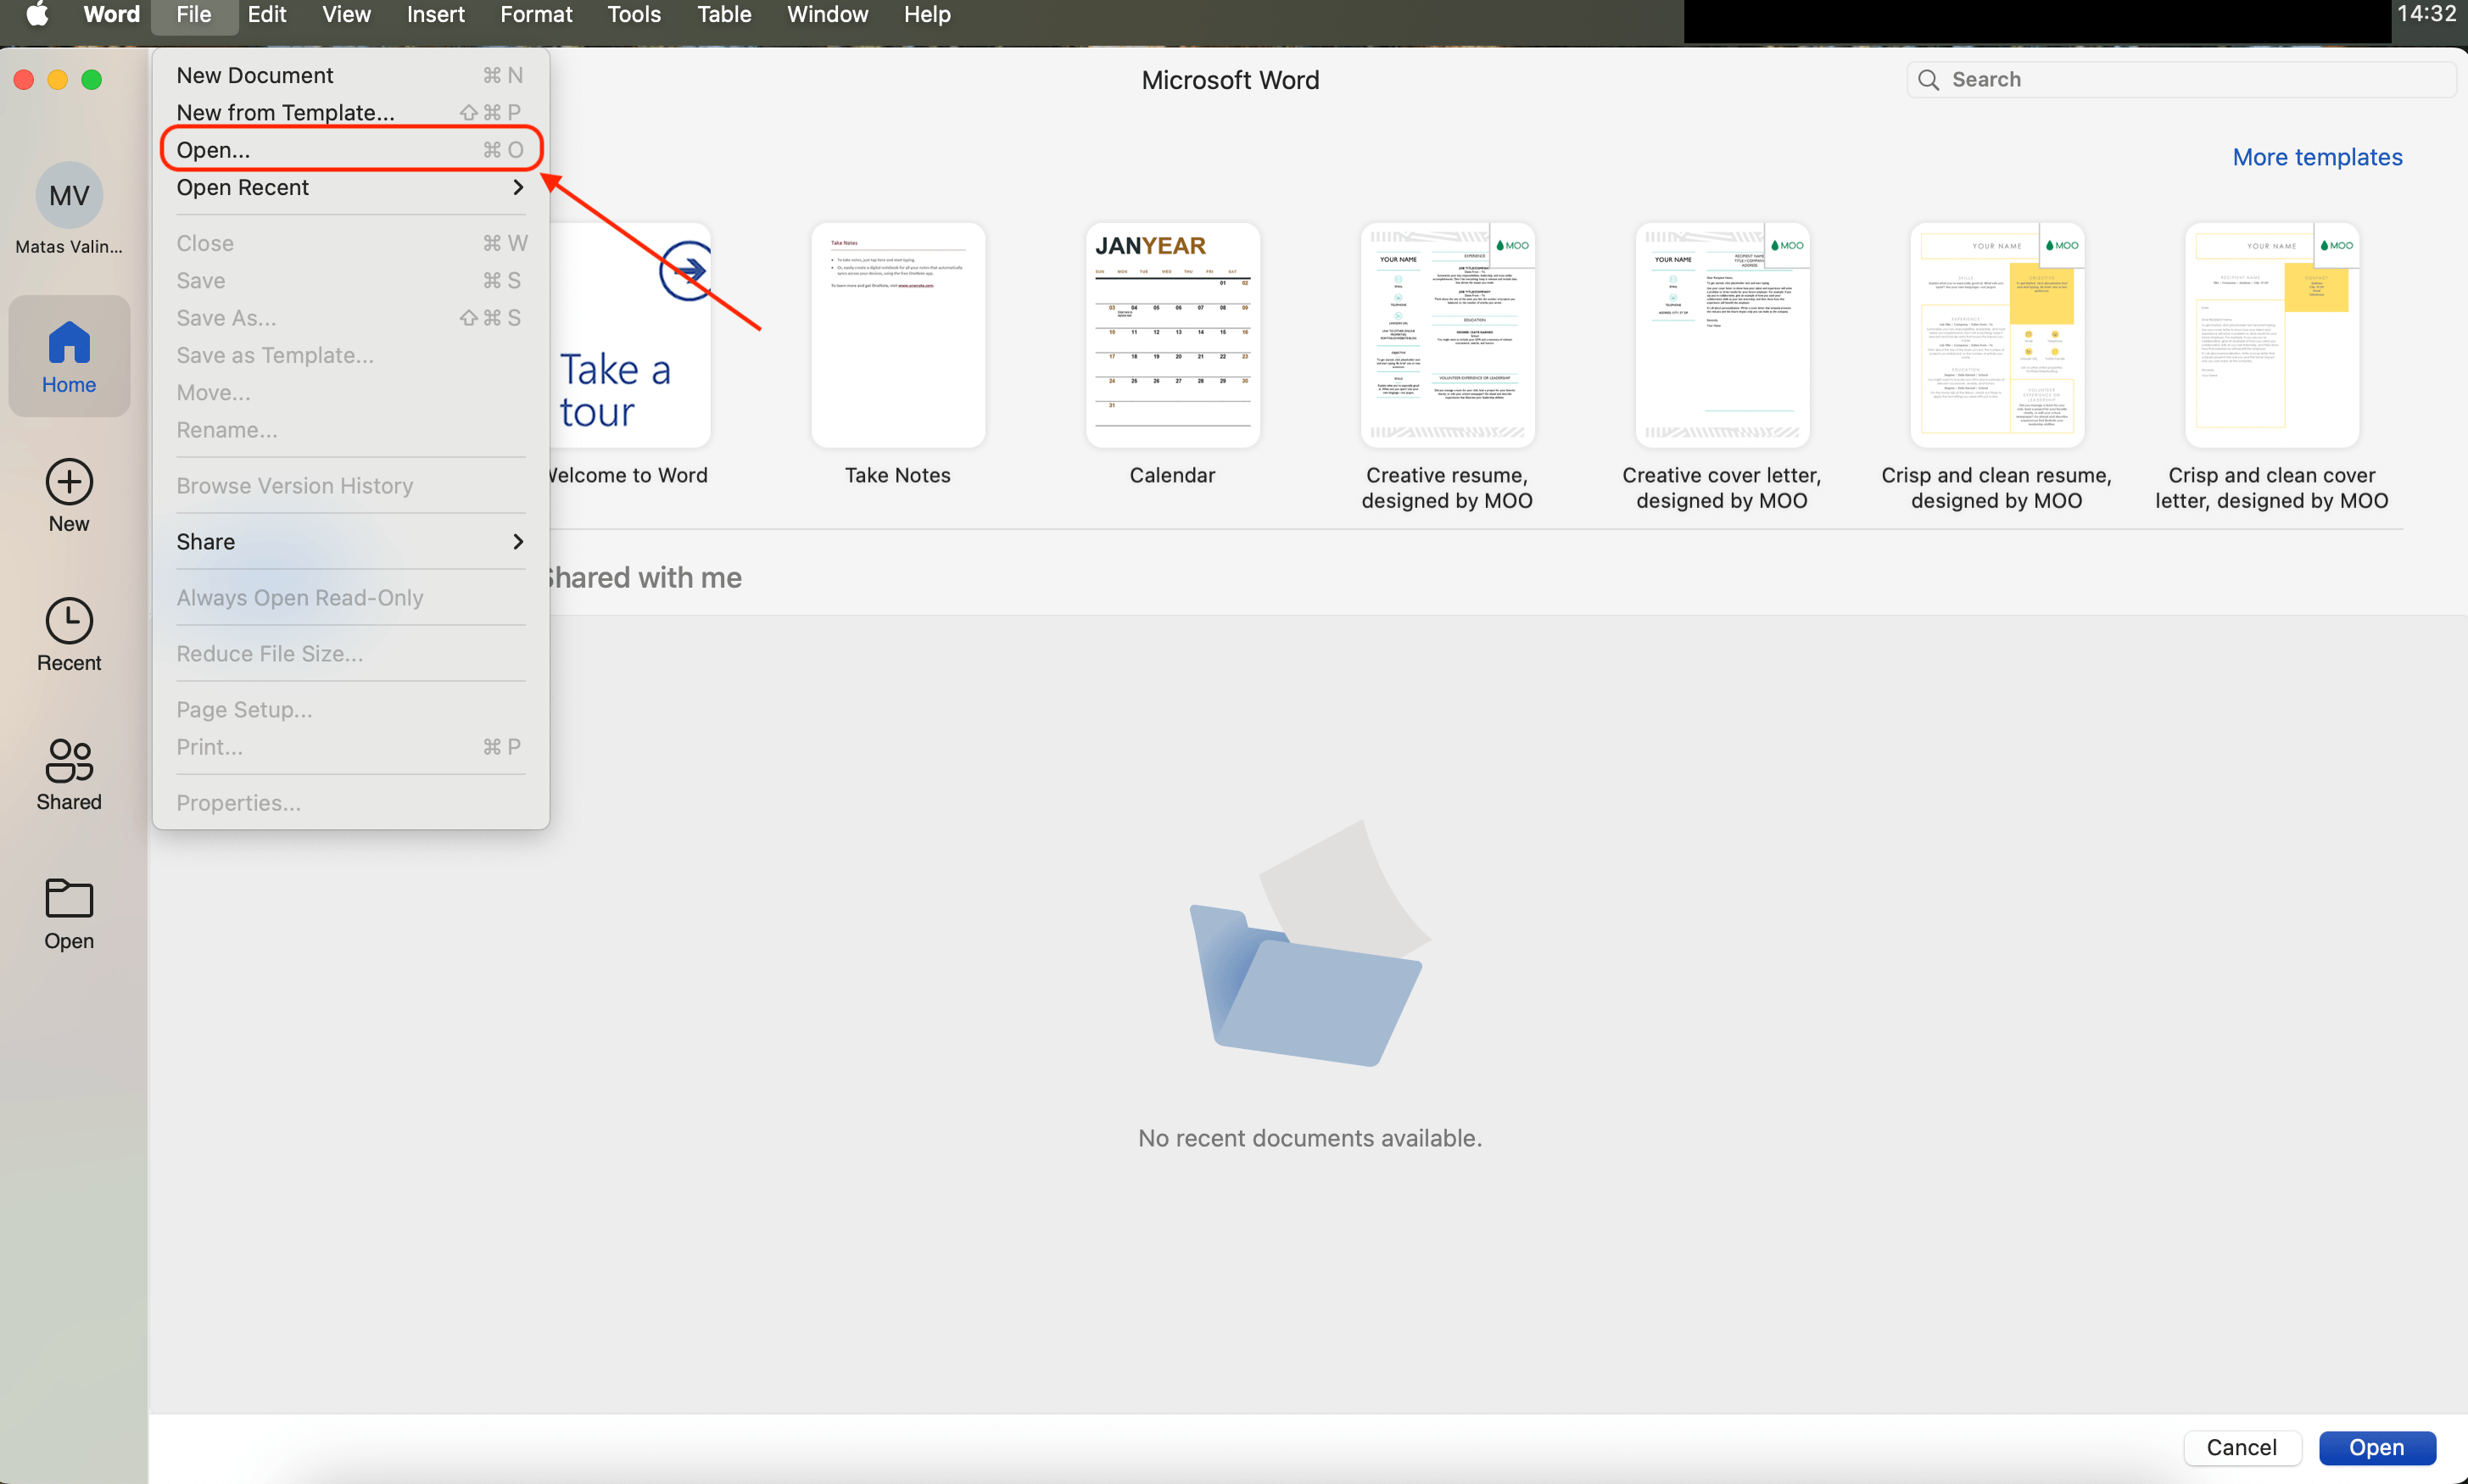The width and height of the screenshot is (2468, 1484).
Task: Click into the Search field
Action: [x=2180, y=80]
